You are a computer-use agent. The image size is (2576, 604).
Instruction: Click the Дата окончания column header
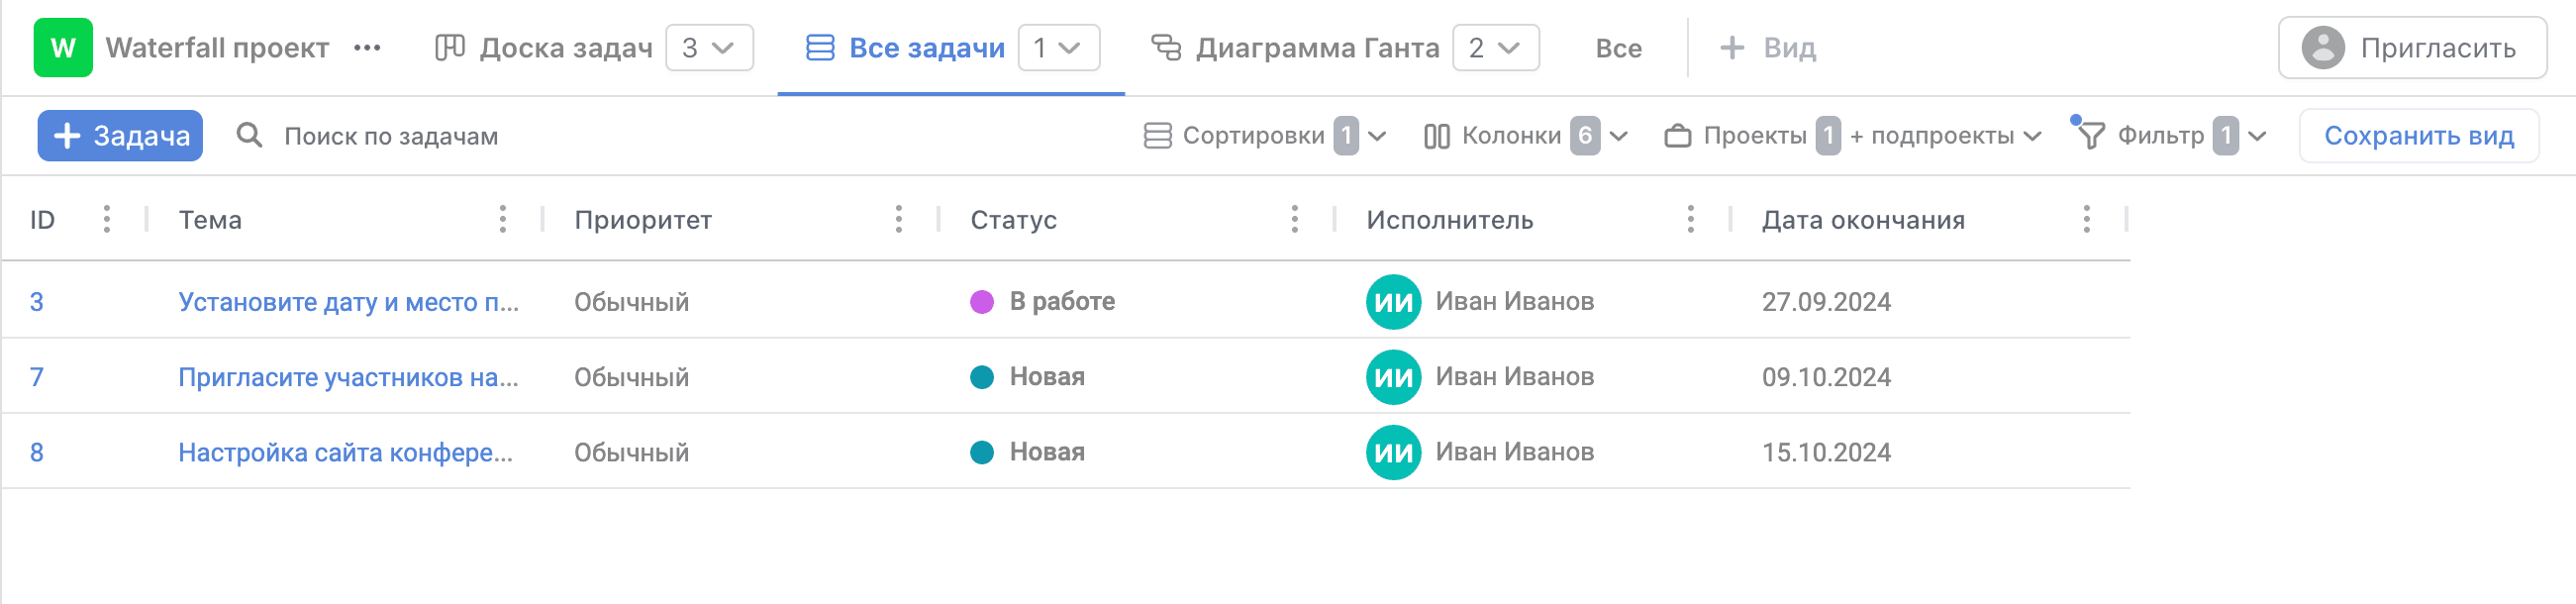(1863, 220)
